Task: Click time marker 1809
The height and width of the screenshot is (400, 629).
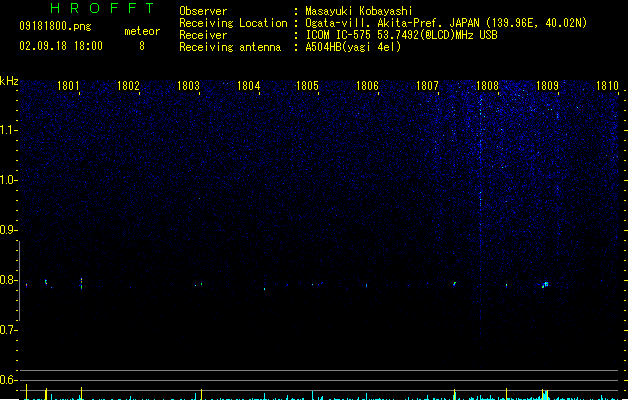Action: point(547,86)
